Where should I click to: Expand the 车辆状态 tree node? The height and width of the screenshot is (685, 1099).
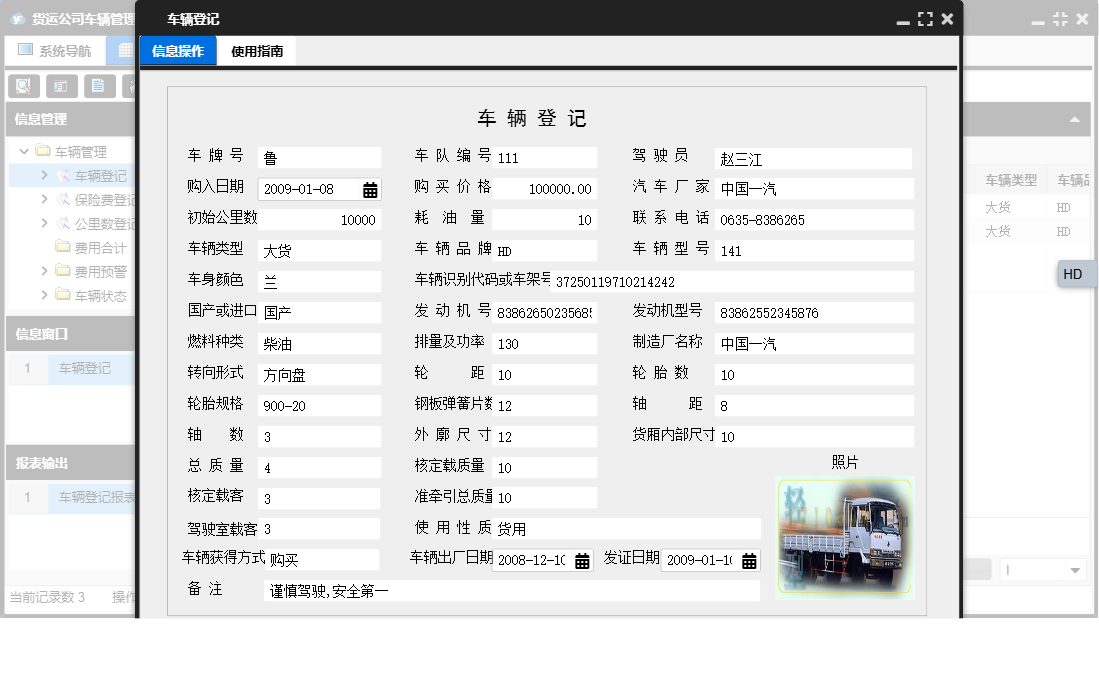click(x=45, y=295)
